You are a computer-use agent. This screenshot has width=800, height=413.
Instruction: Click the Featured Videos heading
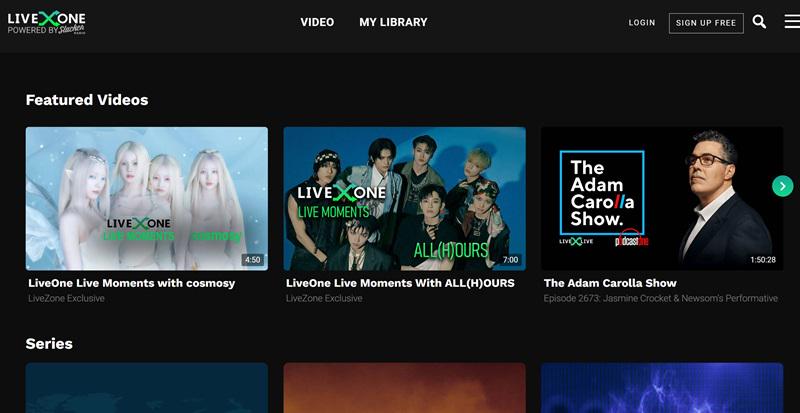click(87, 100)
